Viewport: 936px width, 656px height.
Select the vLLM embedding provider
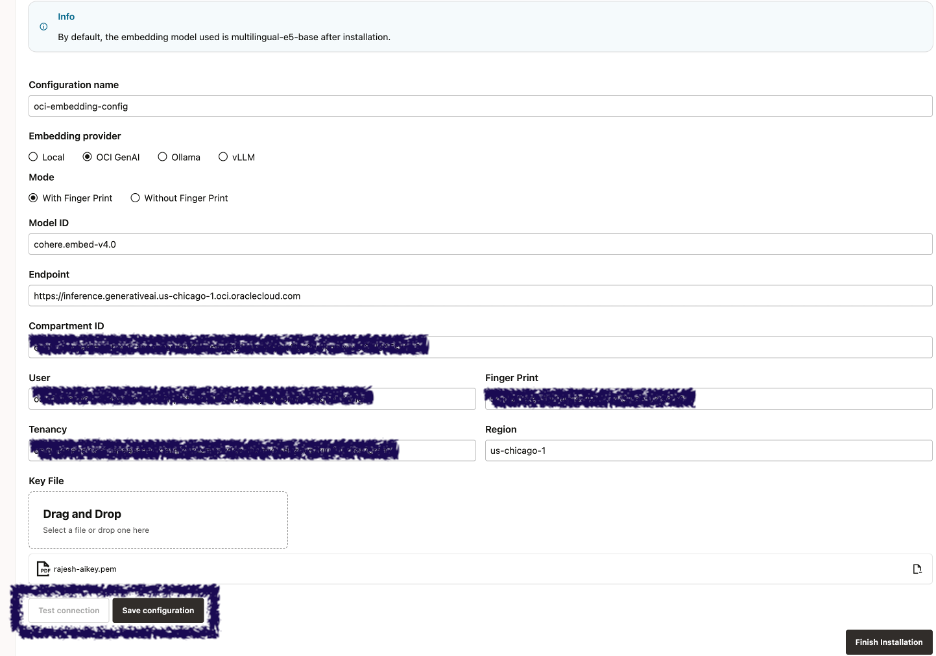pyautogui.click(x=222, y=157)
